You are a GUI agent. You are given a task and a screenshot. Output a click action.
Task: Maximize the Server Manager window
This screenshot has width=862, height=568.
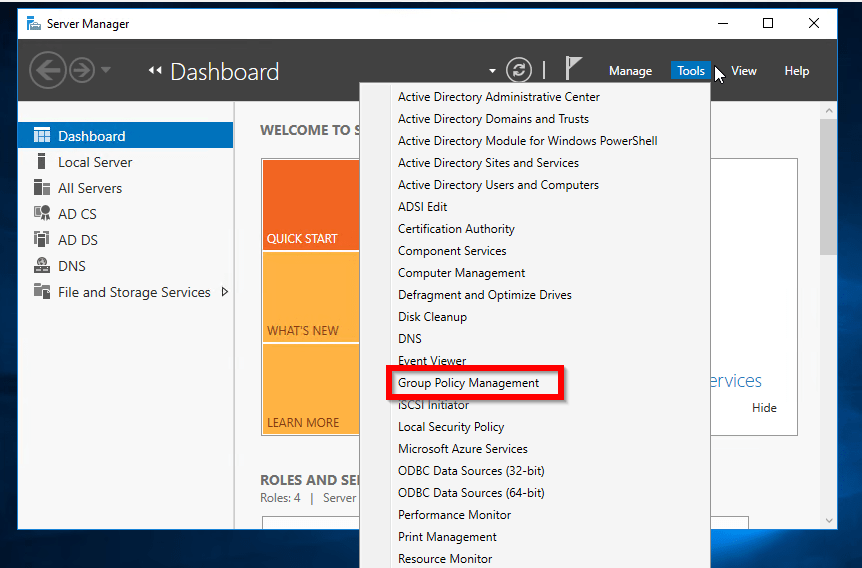pyautogui.click(x=768, y=23)
